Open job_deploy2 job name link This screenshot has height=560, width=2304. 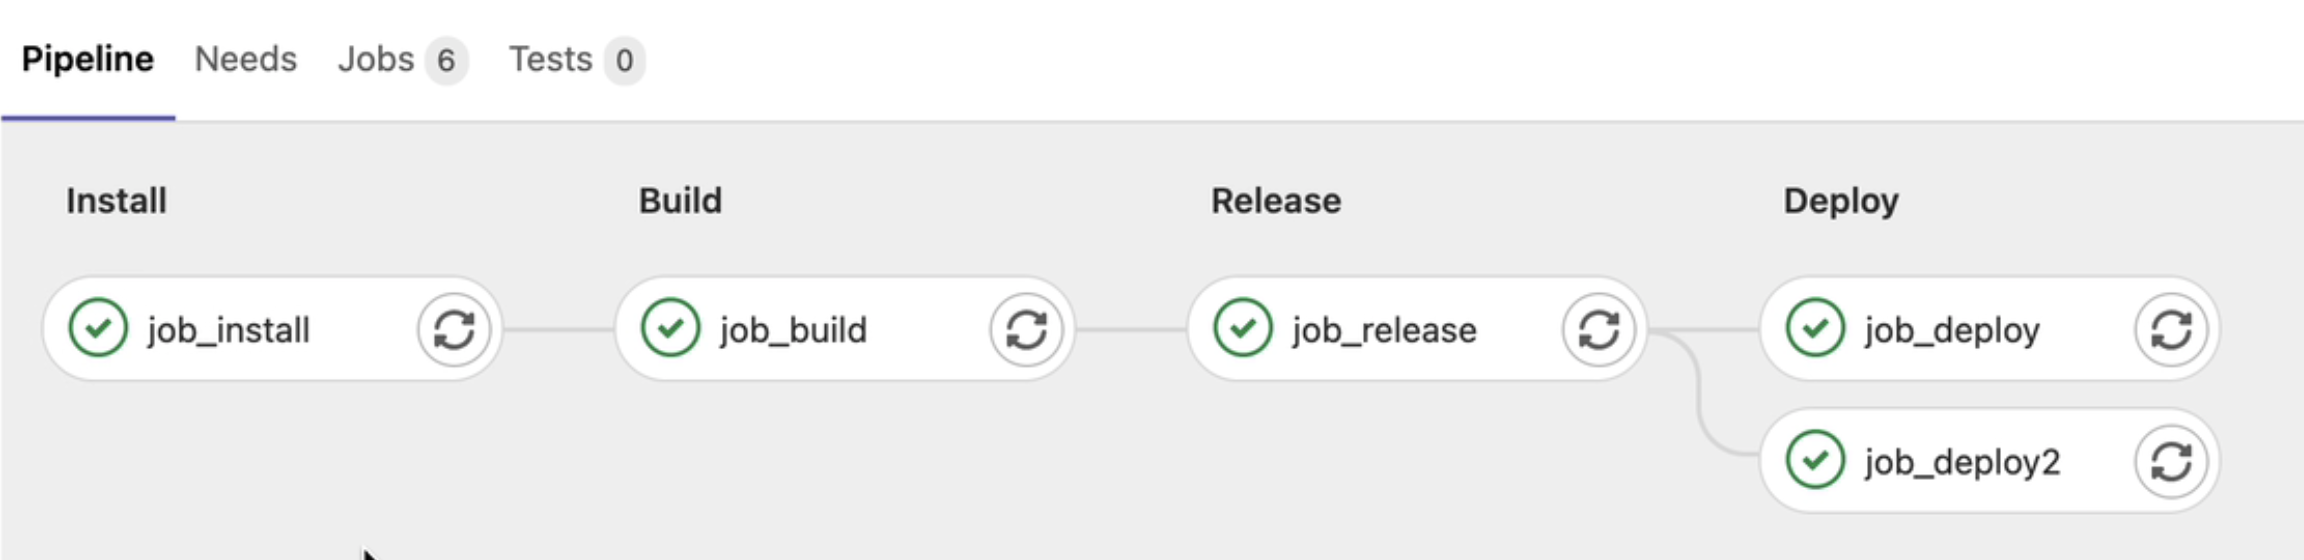coord(1962,462)
